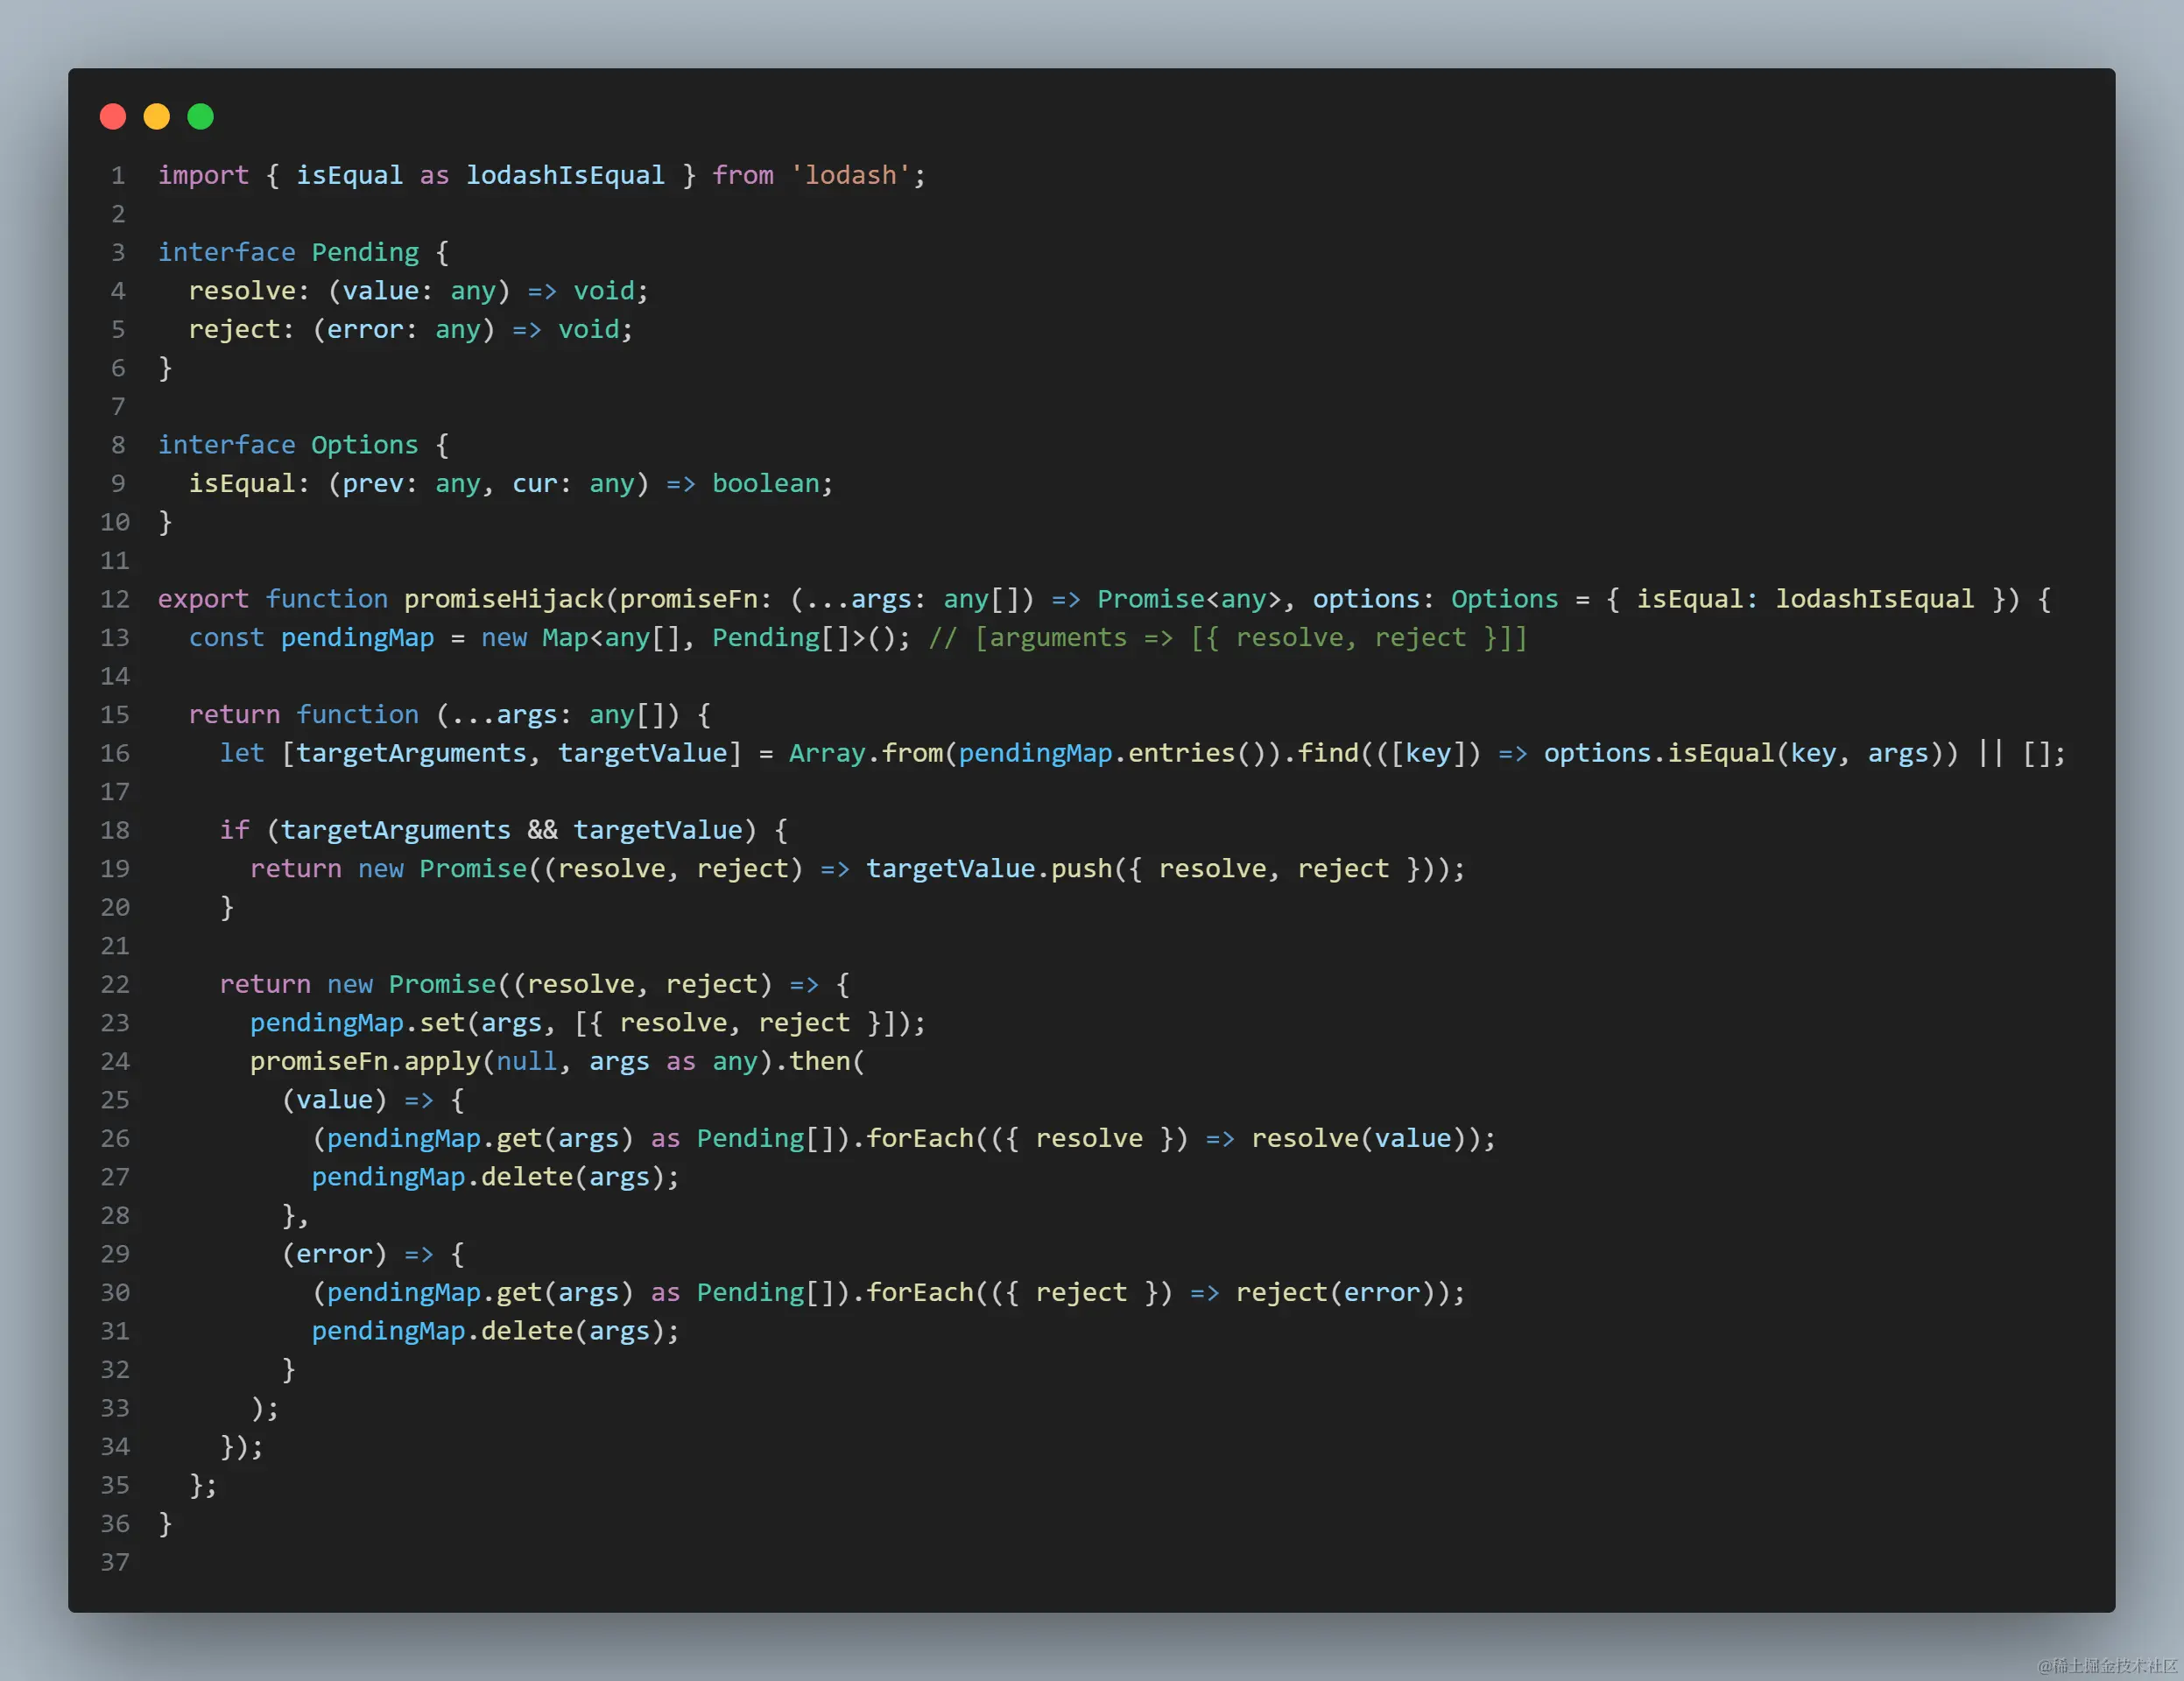Click pendingMap.set call on line 23
Image resolution: width=2184 pixels, height=1681 pixels.
tap(357, 1023)
